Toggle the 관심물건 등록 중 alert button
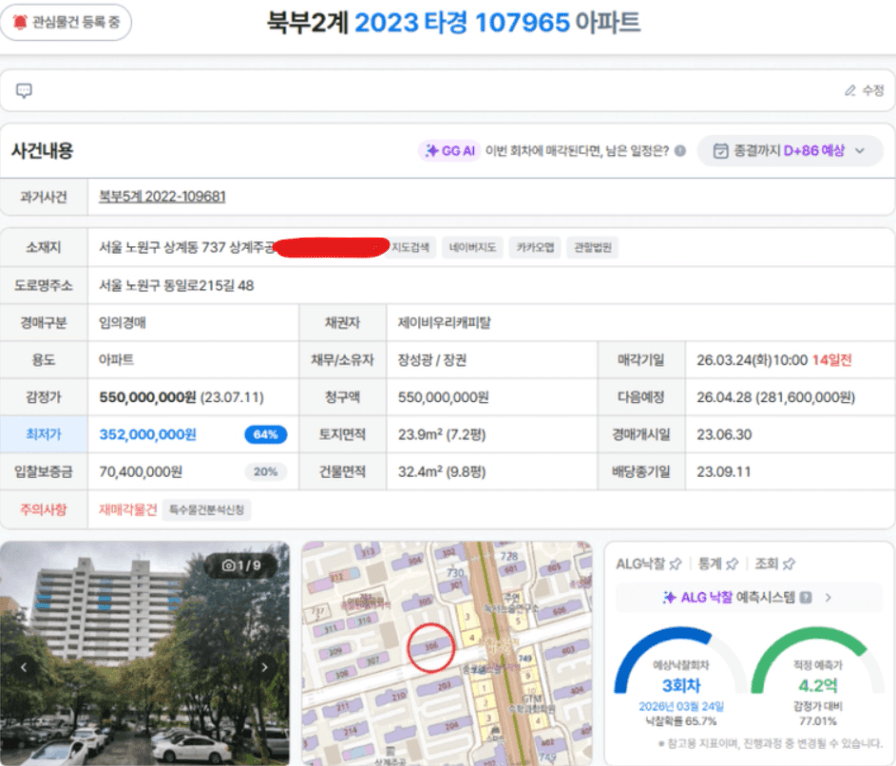The height and width of the screenshot is (766, 896). [x=66, y=22]
